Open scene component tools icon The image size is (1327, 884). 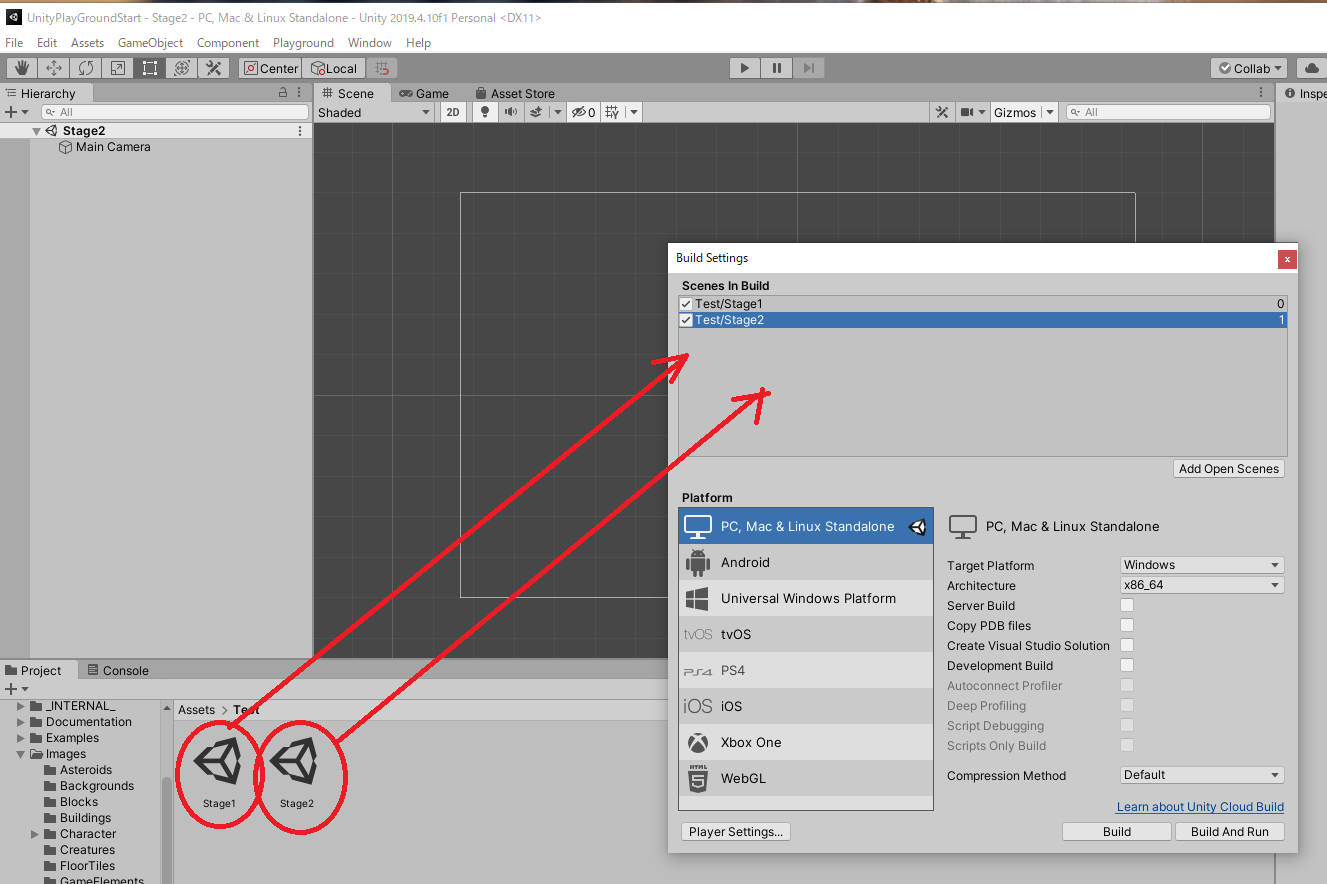click(942, 112)
